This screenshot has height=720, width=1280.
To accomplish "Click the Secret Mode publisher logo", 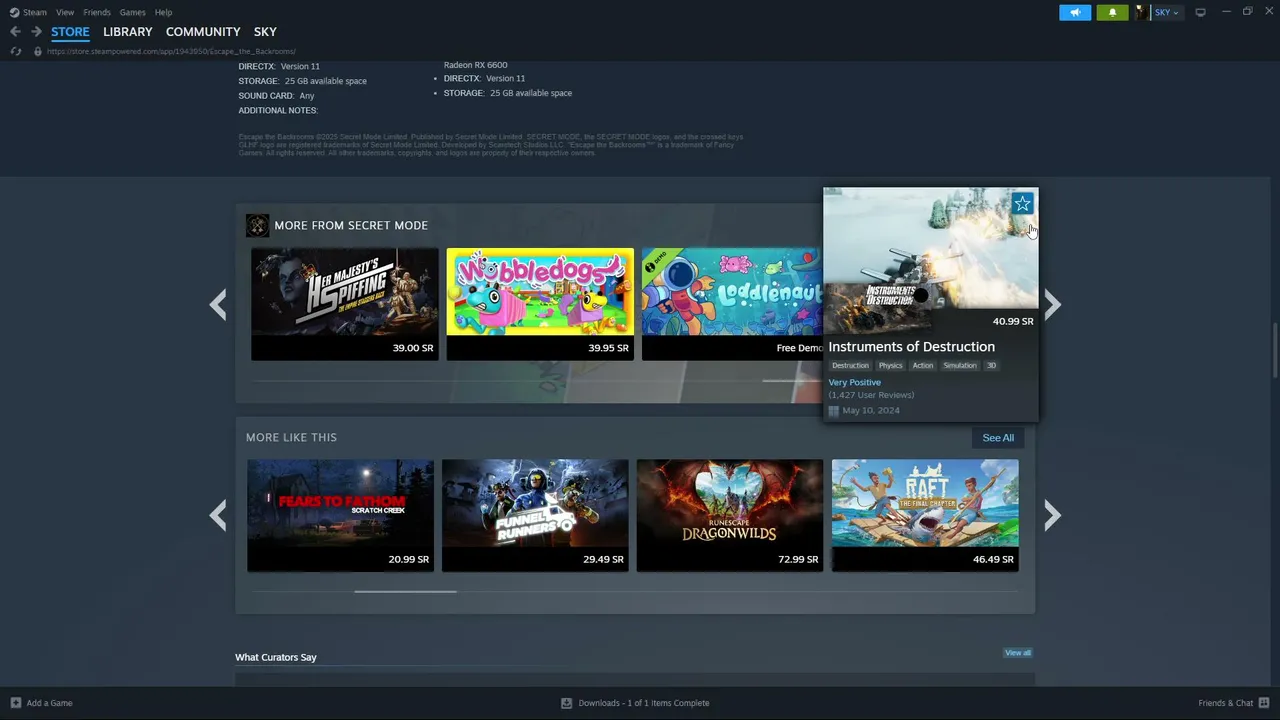I will point(257,225).
